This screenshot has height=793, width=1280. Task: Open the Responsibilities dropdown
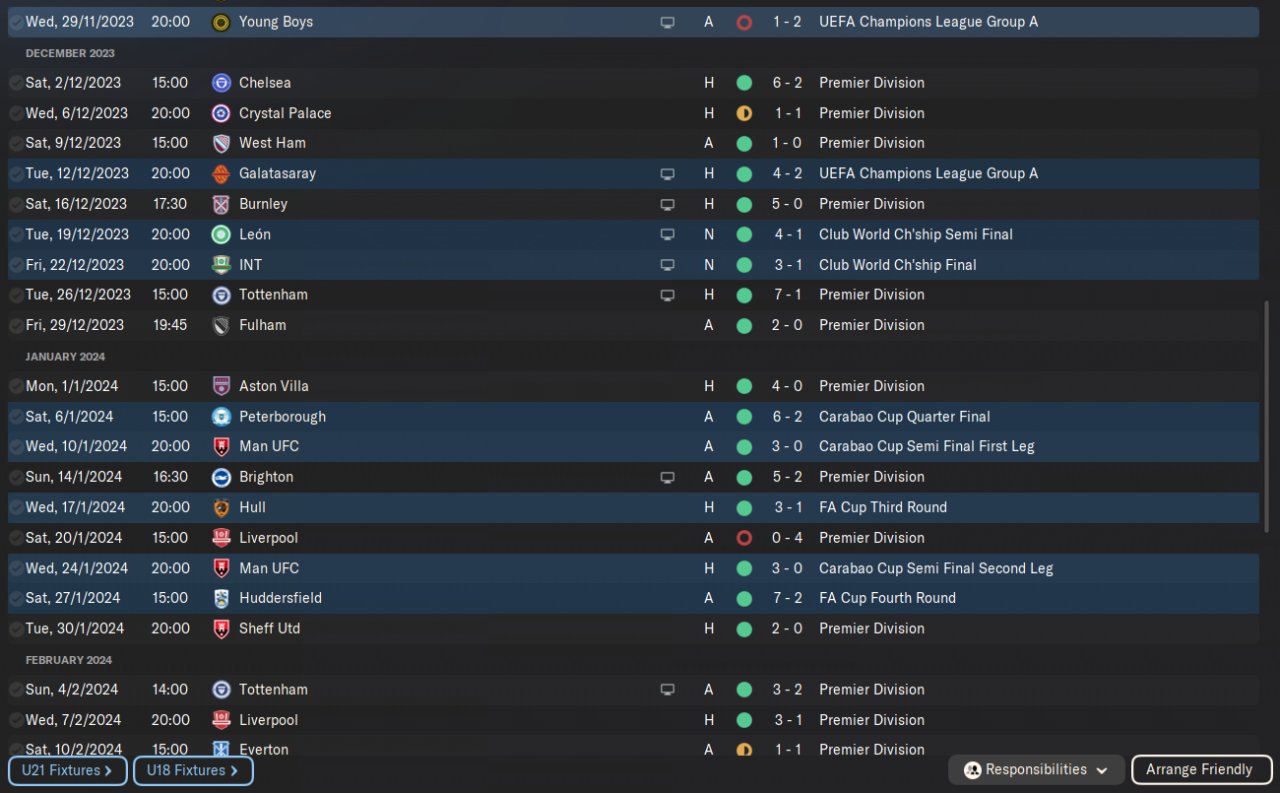click(x=1036, y=770)
